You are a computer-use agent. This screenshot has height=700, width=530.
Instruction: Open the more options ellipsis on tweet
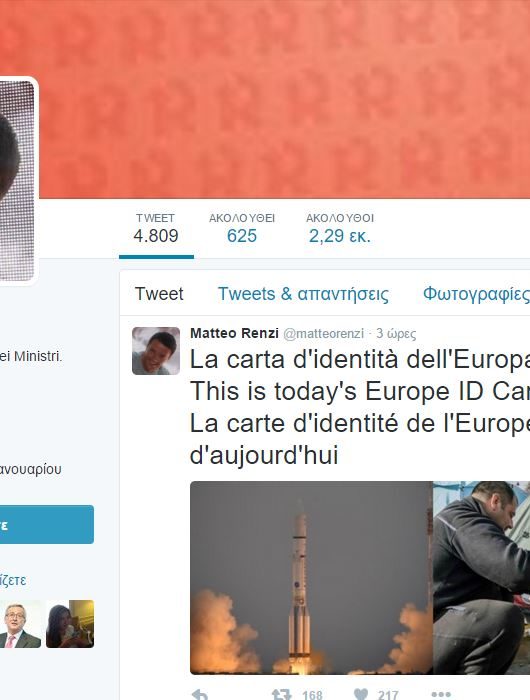coord(441,695)
